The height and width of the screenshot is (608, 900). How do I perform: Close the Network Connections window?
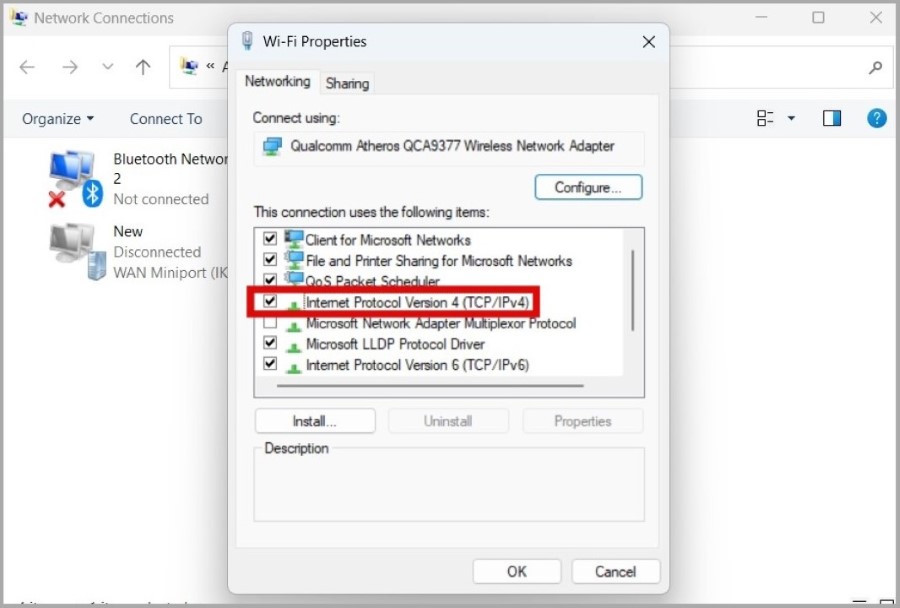pos(875,18)
